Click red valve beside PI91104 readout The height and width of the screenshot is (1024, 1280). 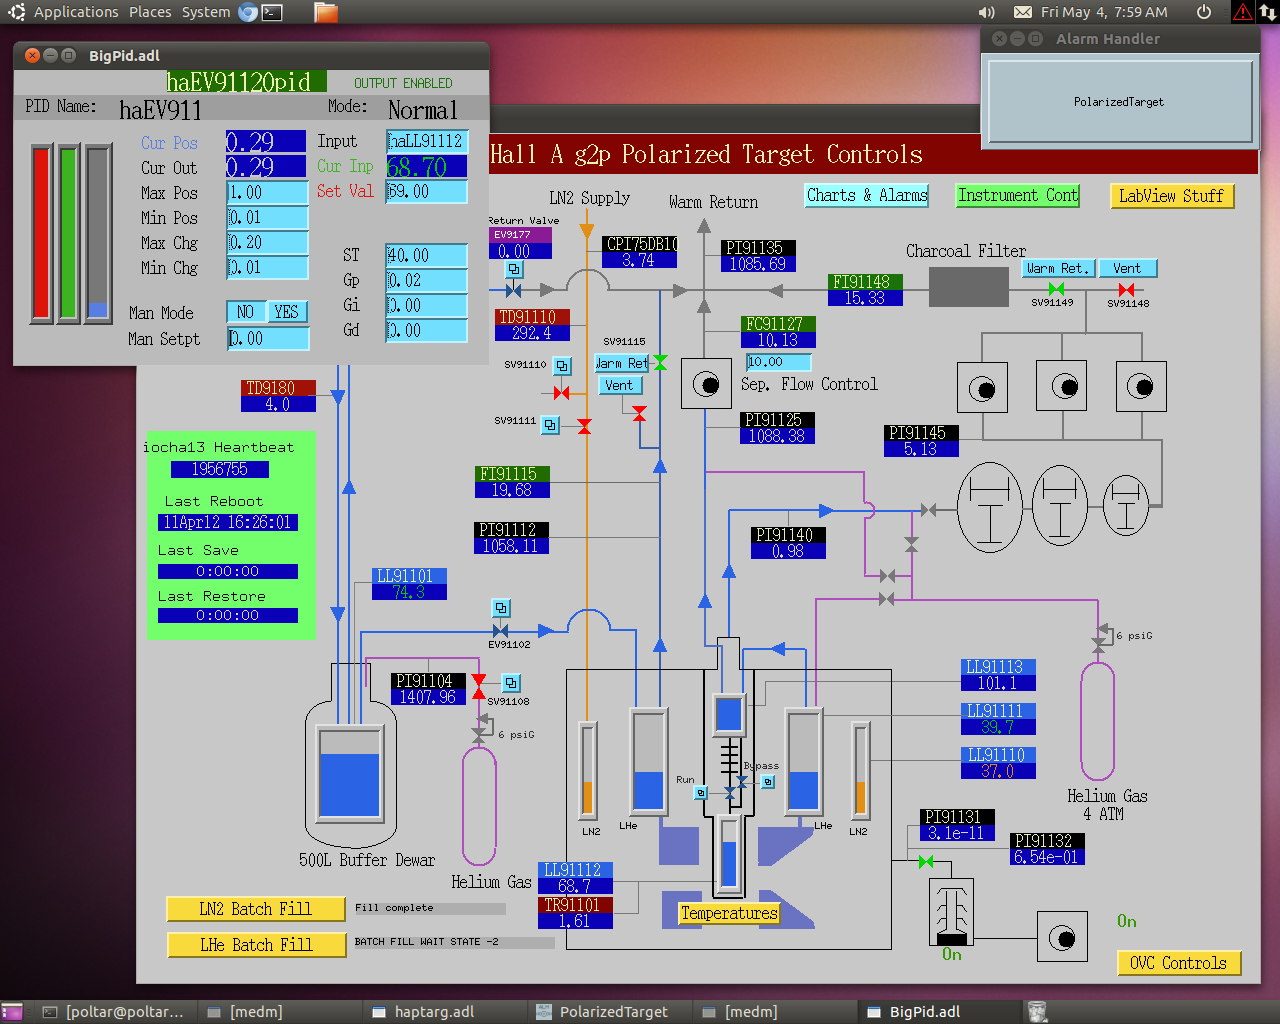[x=479, y=686]
